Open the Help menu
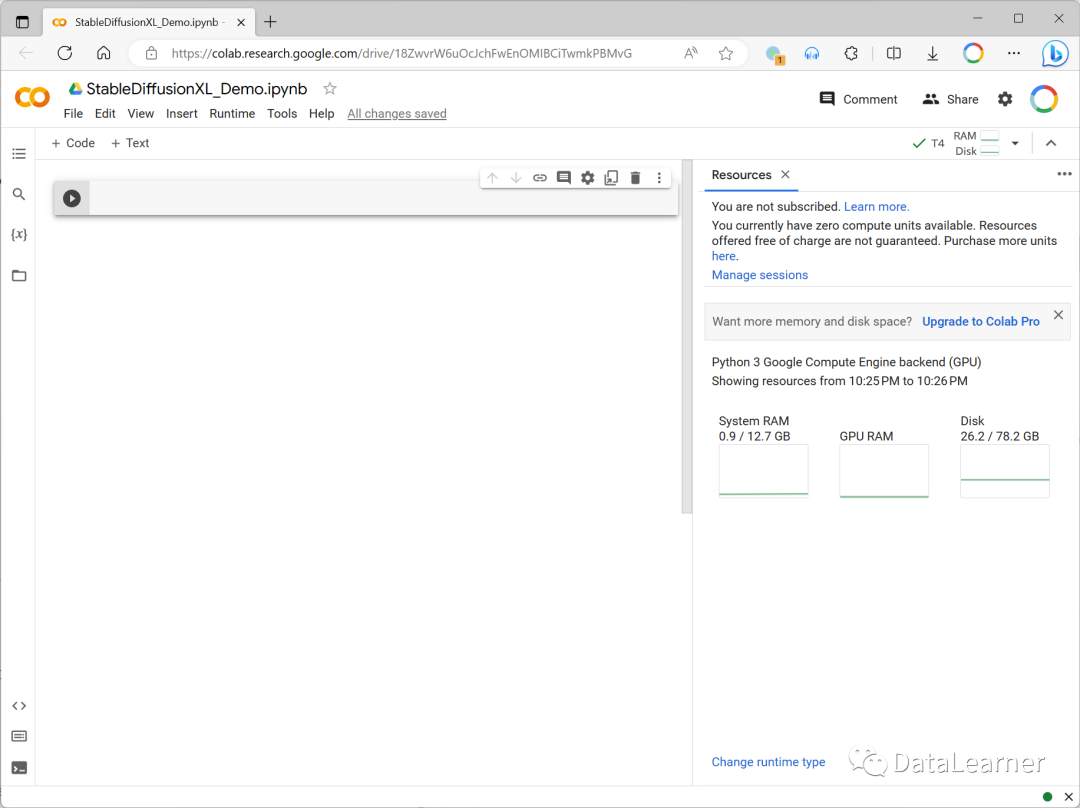 tap(321, 114)
